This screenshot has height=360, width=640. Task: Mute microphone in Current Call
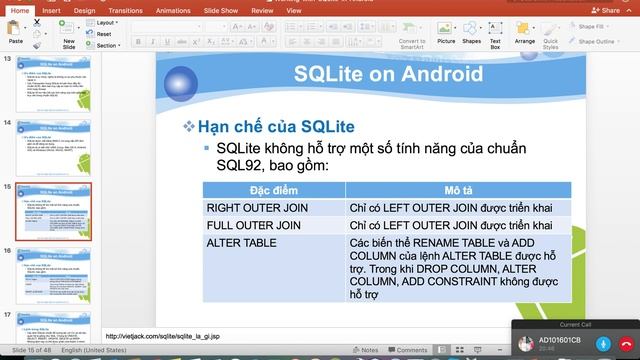click(x=603, y=344)
